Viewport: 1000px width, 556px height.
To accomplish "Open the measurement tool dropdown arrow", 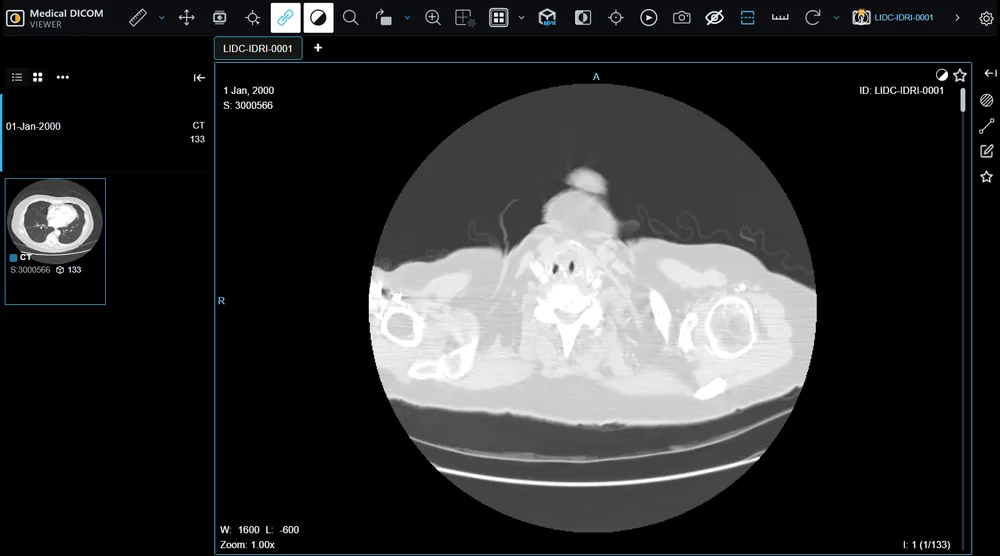I will (x=161, y=18).
